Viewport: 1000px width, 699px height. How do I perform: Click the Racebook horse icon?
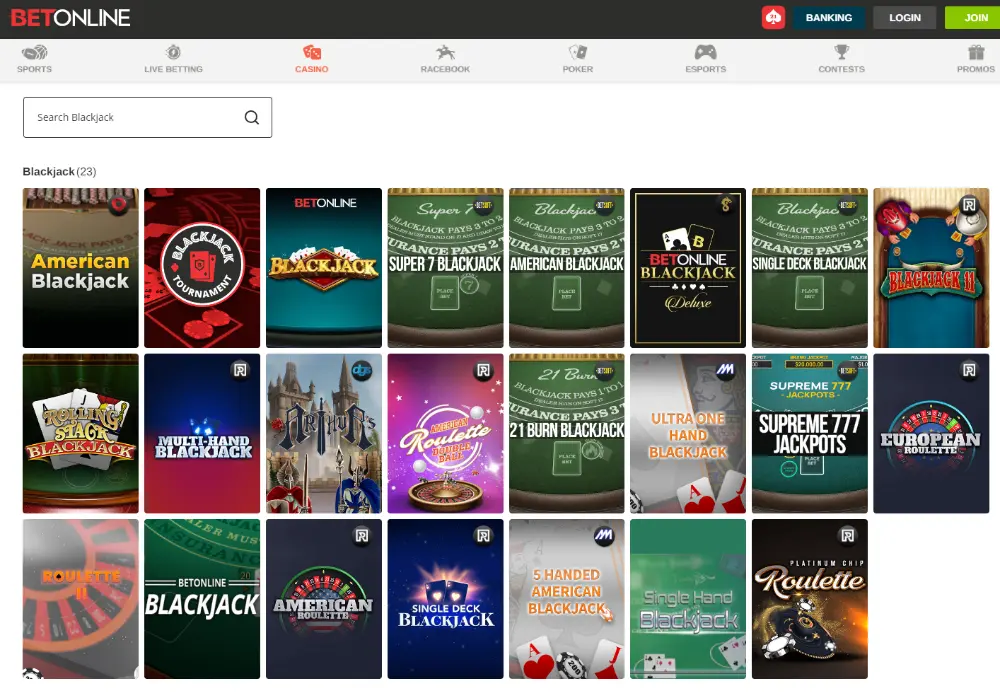pyautogui.click(x=445, y=52)
